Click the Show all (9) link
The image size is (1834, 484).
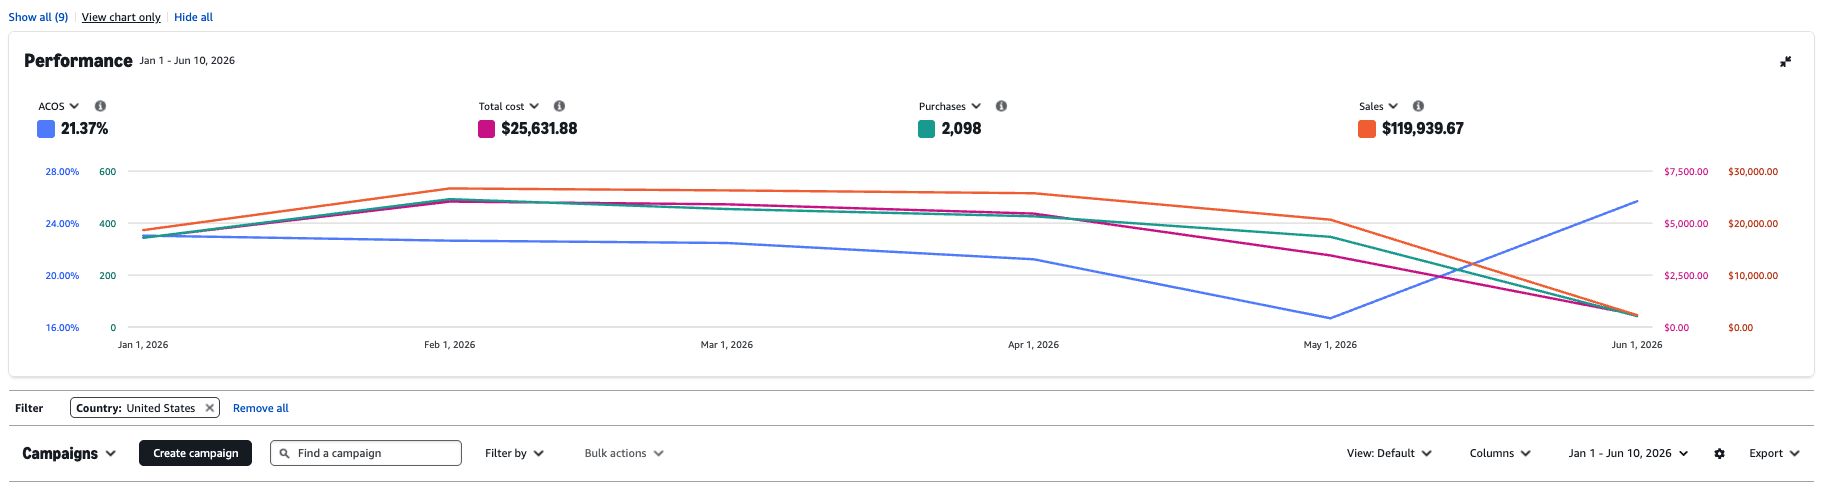point(38,17)
